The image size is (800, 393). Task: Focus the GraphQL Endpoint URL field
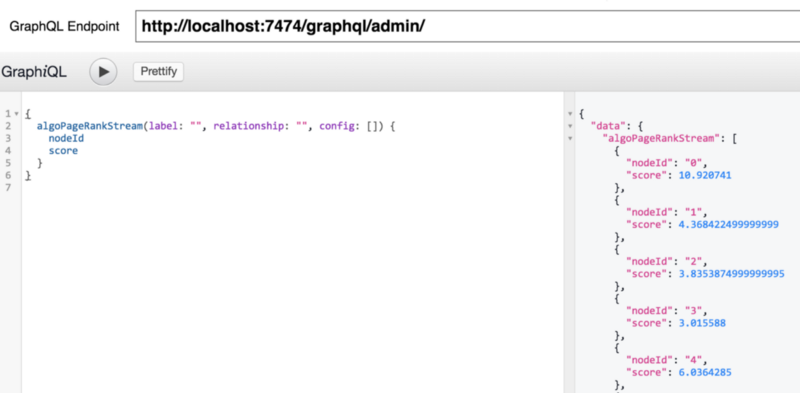[467, 26]
